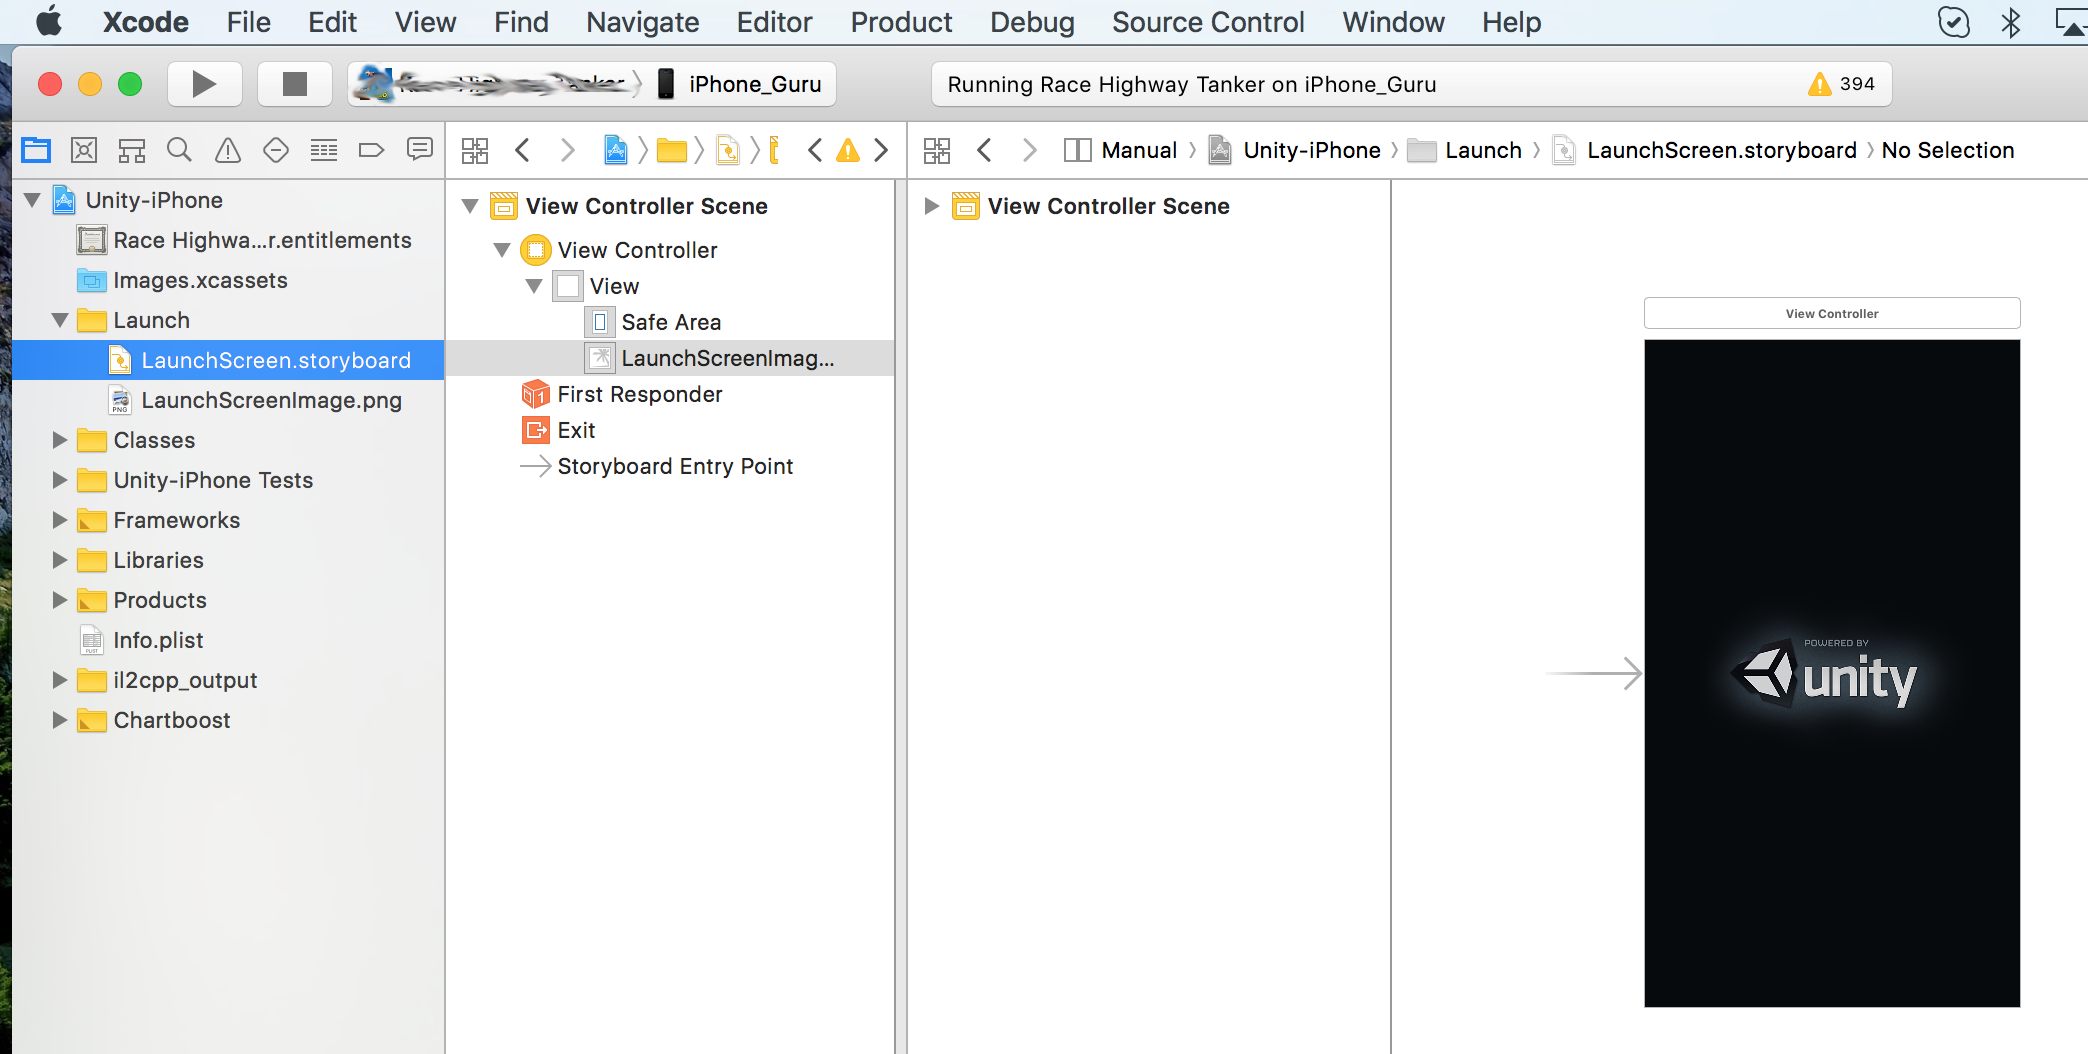Select Storyboard Entry Point in outline
The height and width of the screenshot is (1054, 2088).
670,466
